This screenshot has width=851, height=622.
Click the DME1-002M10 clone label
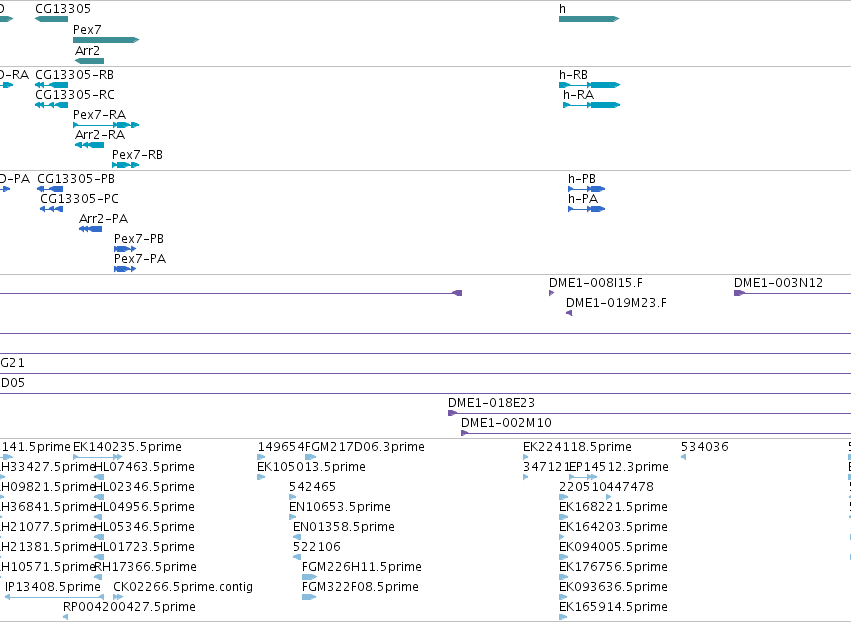click(x=506, y=423)
